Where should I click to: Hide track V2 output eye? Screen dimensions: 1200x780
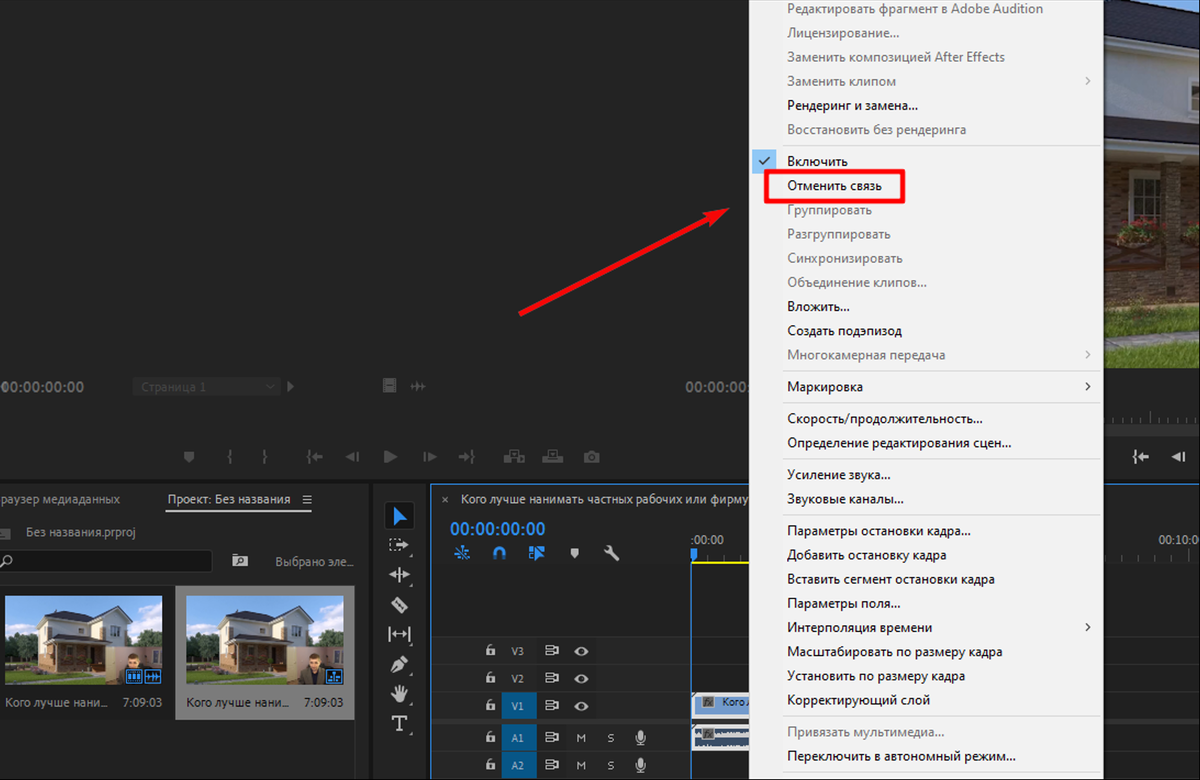581,678
